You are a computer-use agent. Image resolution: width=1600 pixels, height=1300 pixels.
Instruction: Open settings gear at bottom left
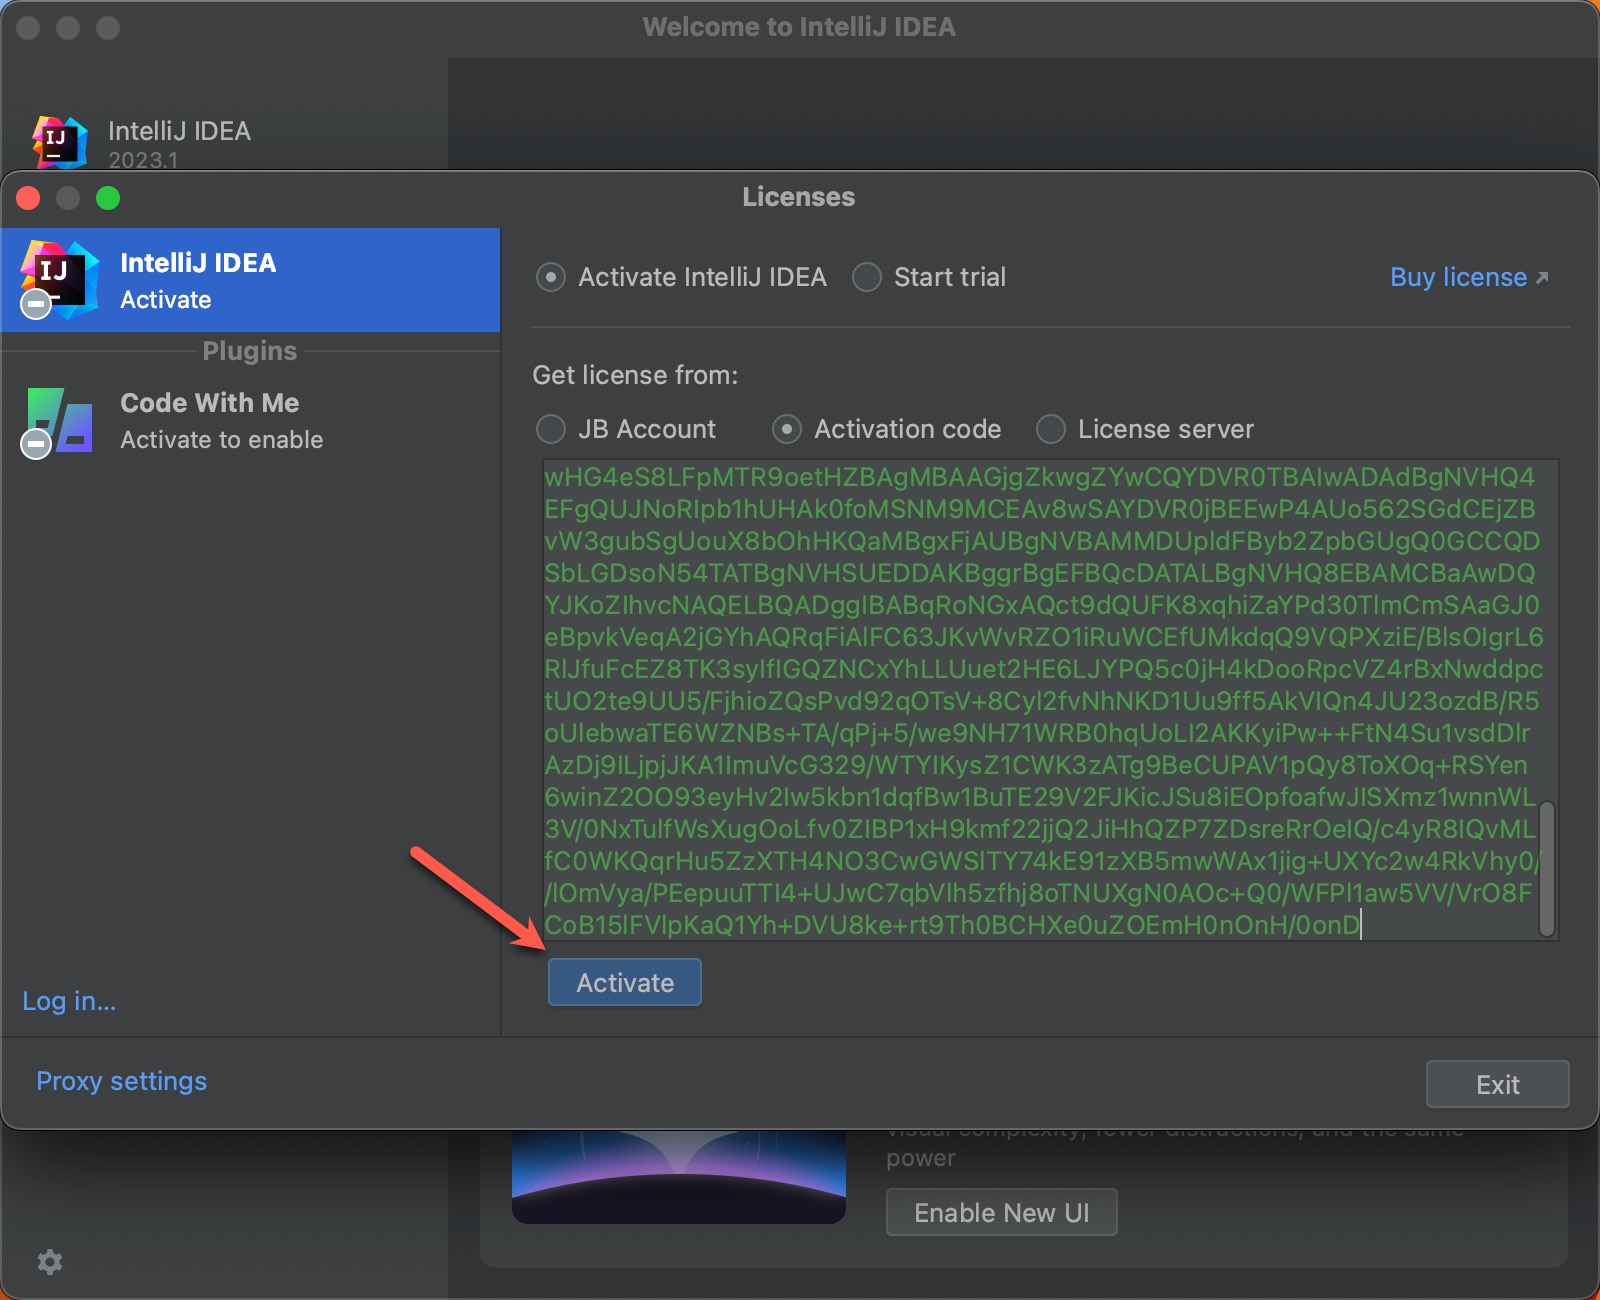point(50,1262)
